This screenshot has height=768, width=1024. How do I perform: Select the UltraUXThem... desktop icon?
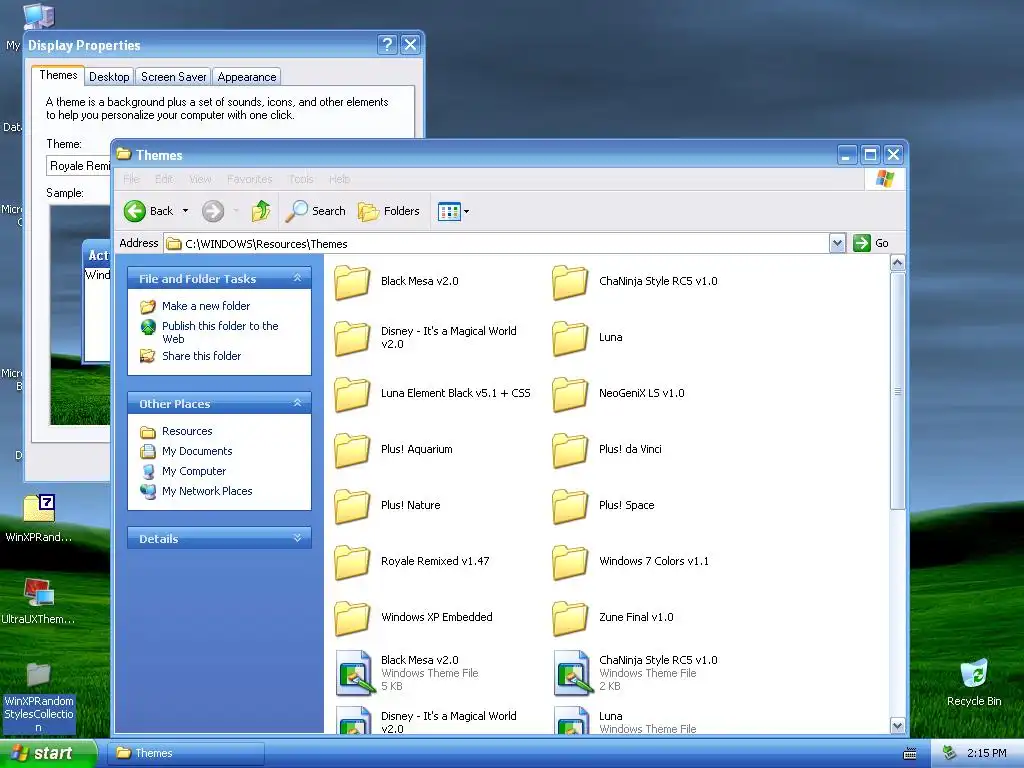click(x=38, y=601)
